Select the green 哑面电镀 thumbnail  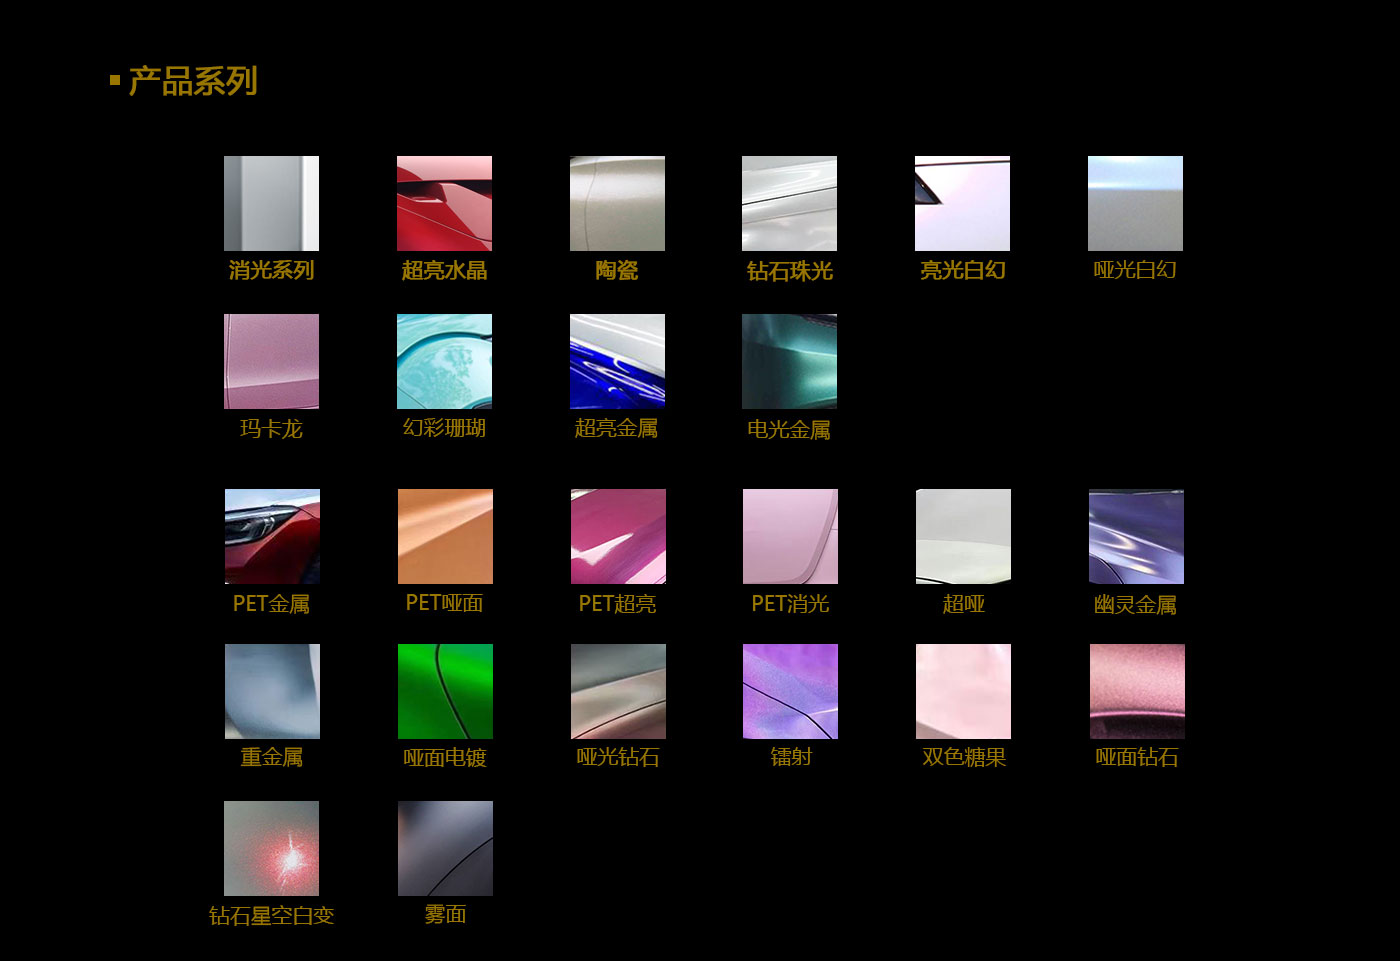tap(445, 691)
